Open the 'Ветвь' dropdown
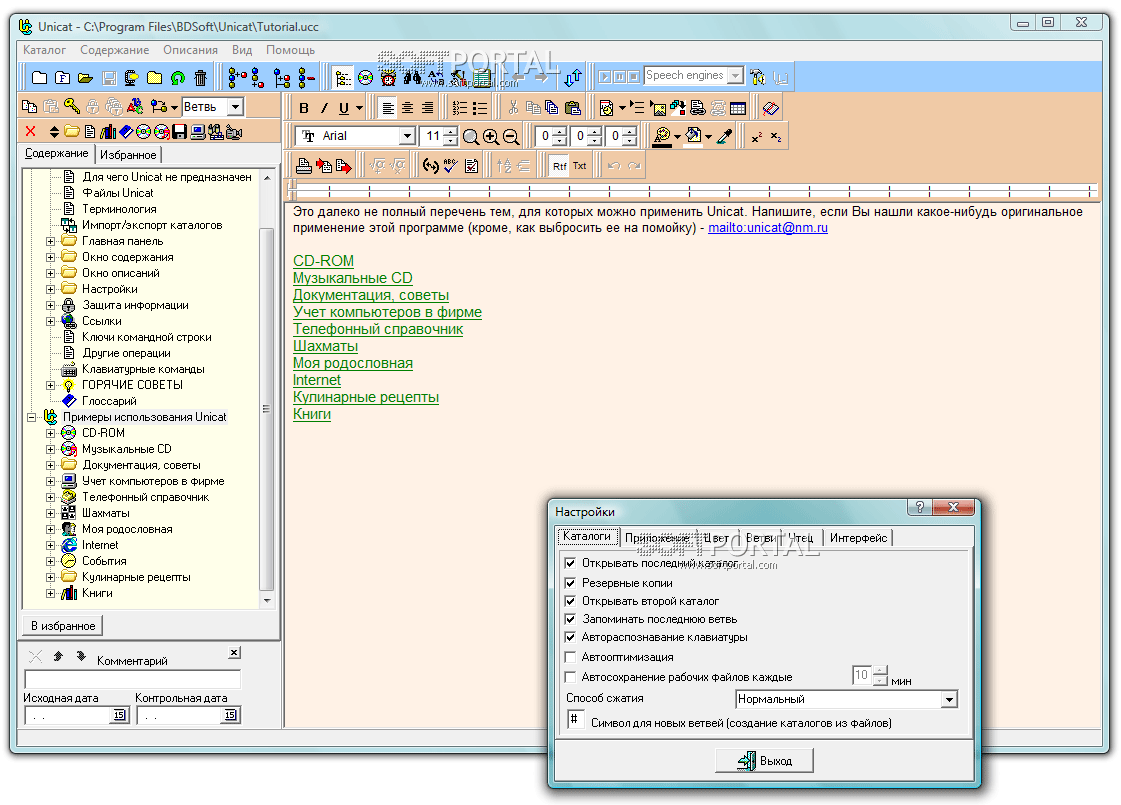The image size is (1121, 805). pyautogui.click(x=235, y=107)
